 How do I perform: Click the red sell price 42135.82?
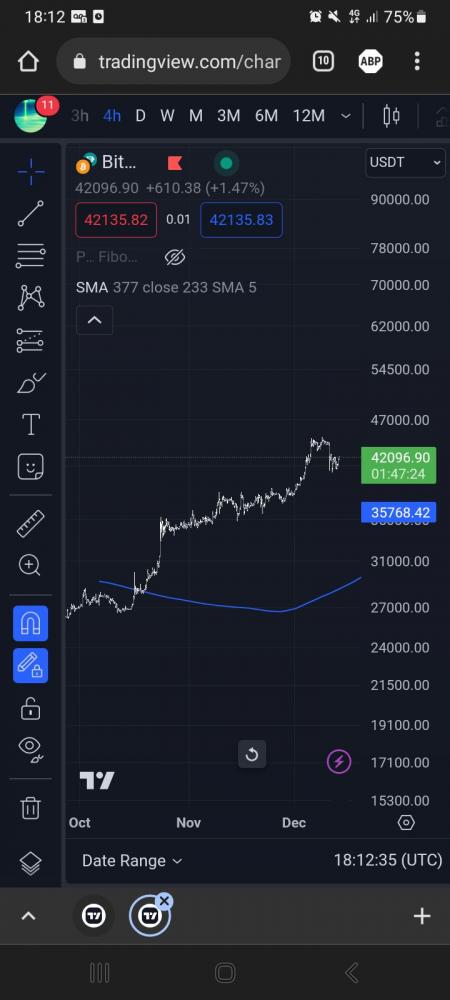(116, 220)
